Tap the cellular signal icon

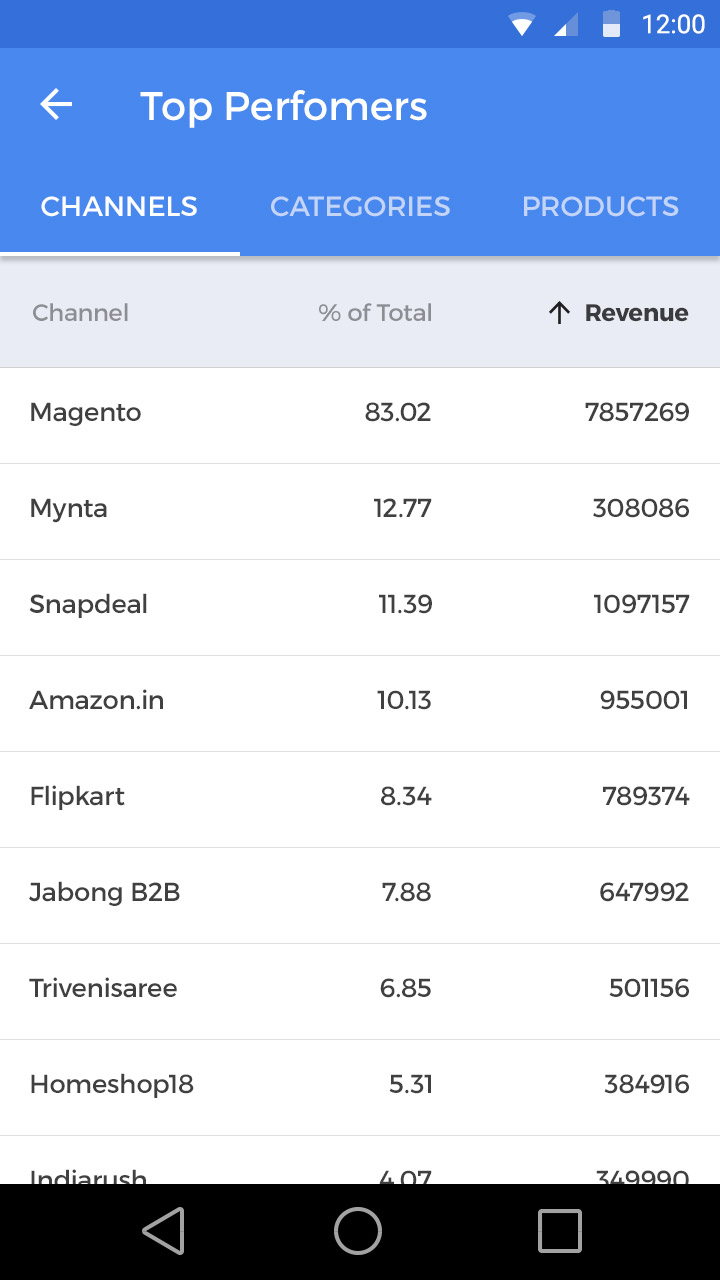[x=566, y=25]
